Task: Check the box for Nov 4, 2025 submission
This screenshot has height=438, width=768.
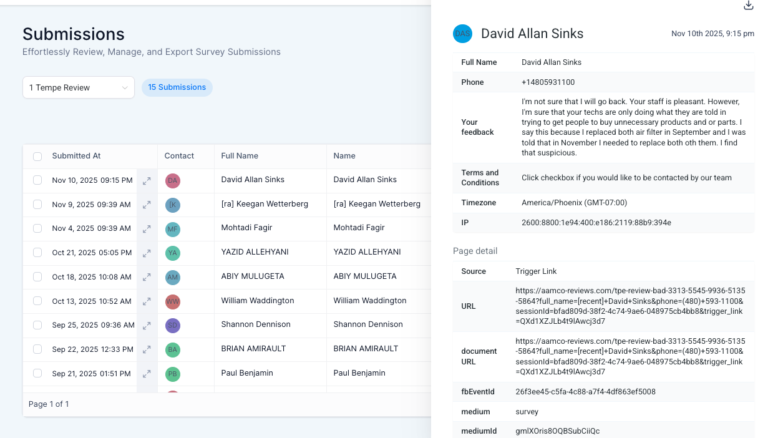Action: click(x=37, y=228)
